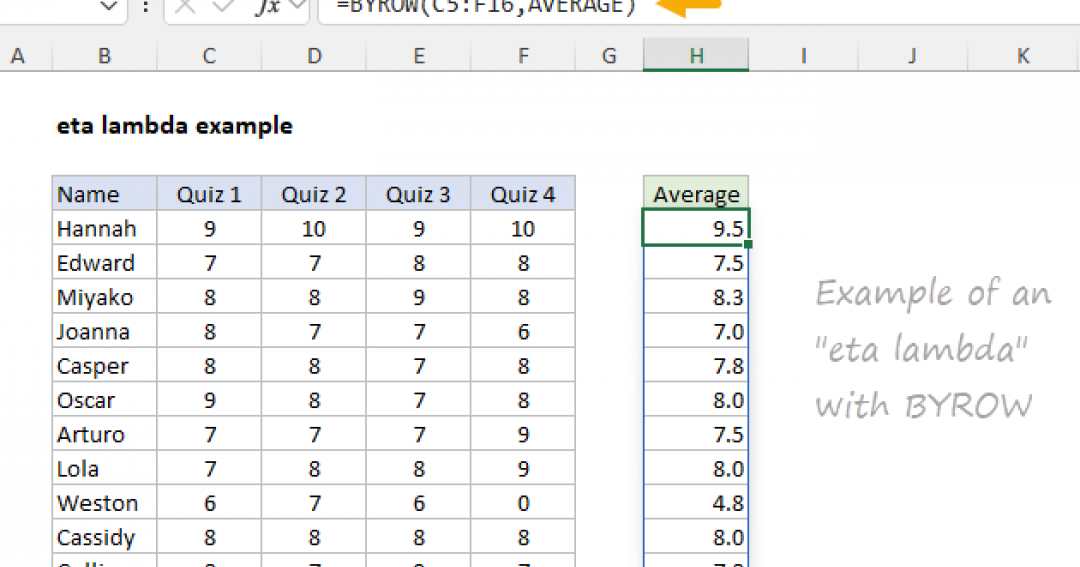Select Lola's average cell showing 8.0
The image size is (1080, 567).
(696, 468)
